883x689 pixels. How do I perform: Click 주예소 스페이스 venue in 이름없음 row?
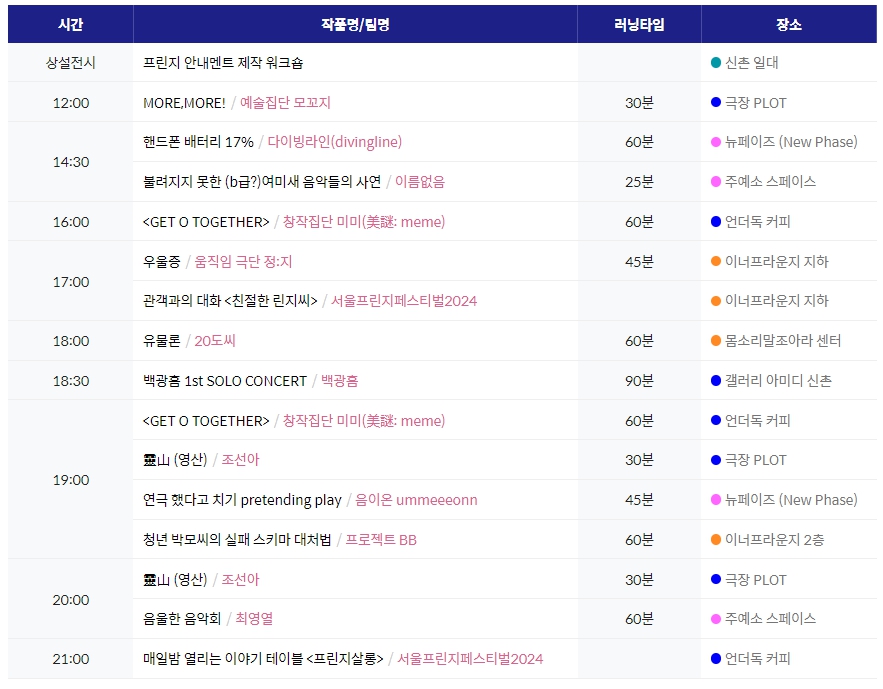(770, 181)
